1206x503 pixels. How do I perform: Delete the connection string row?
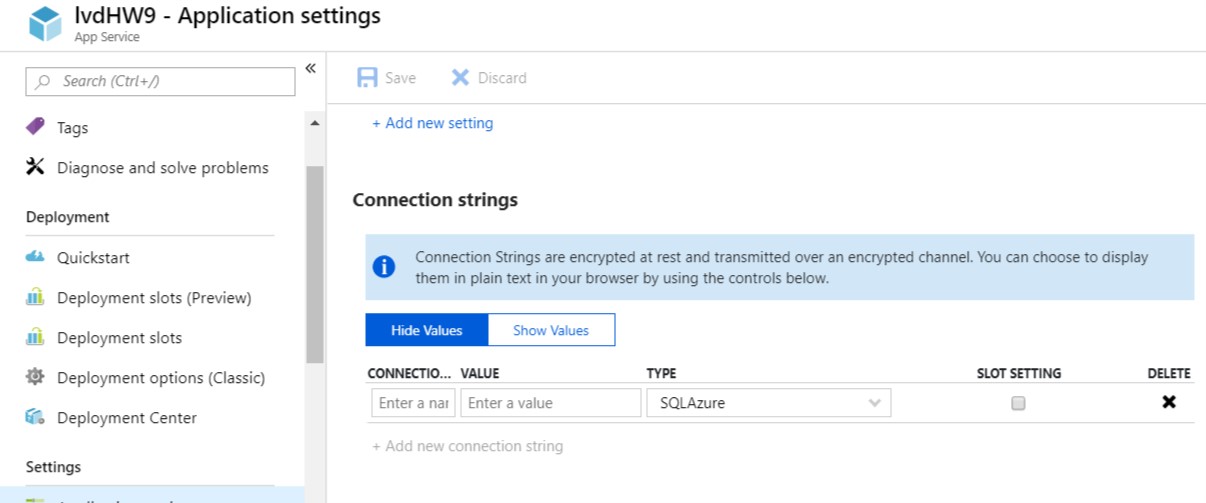pos(1168,402)
